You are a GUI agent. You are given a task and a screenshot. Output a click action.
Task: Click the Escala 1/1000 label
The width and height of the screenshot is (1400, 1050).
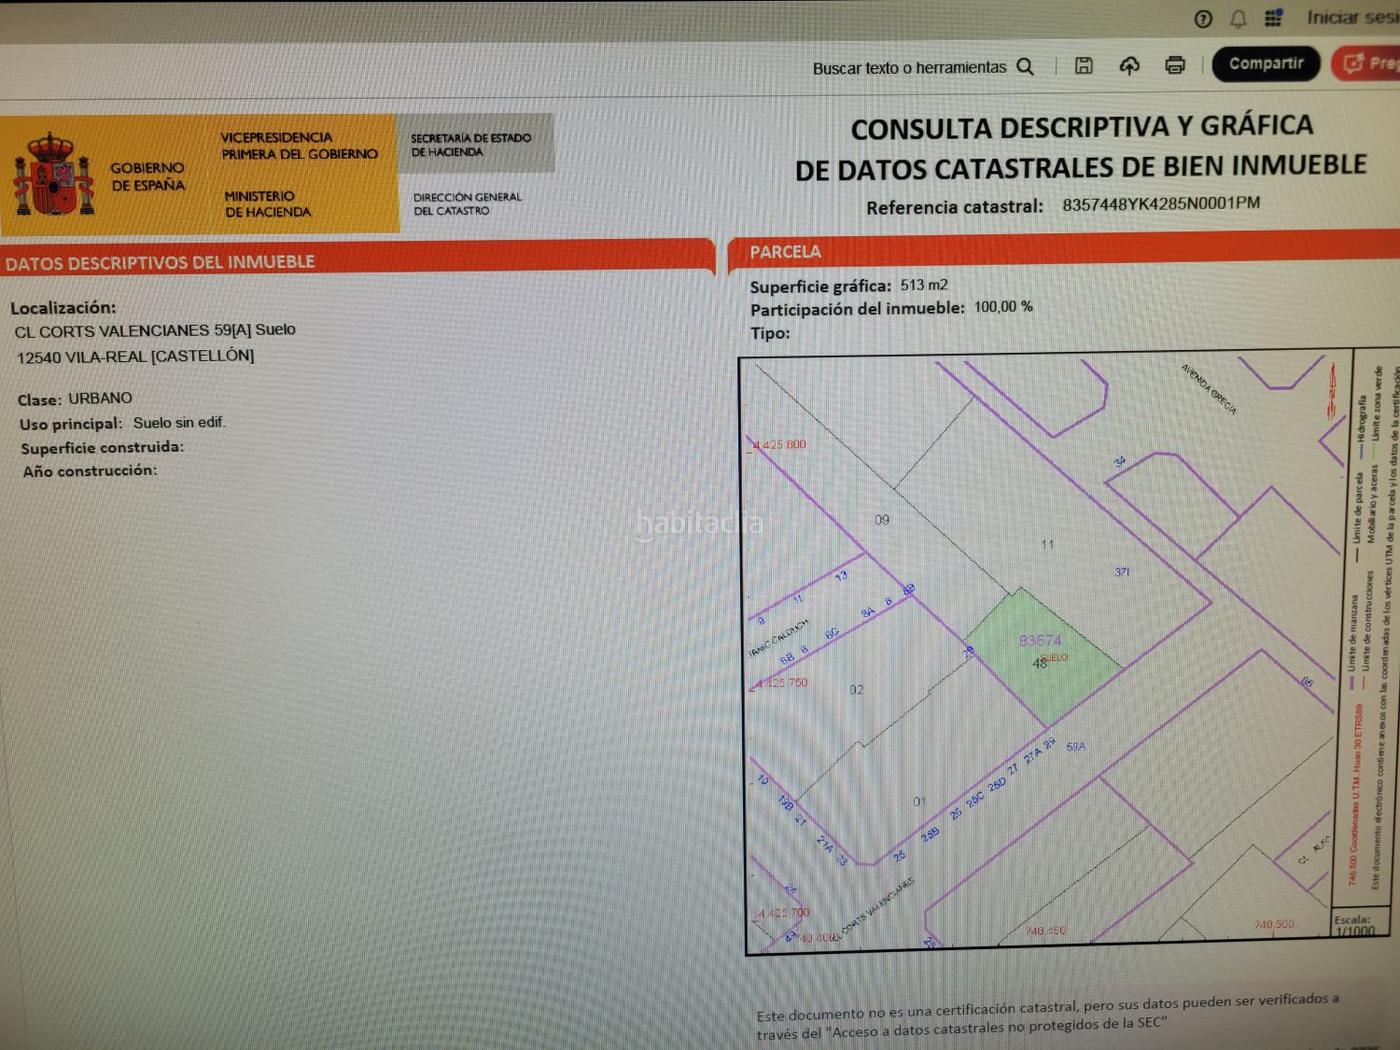click(x=1353, y=925)
